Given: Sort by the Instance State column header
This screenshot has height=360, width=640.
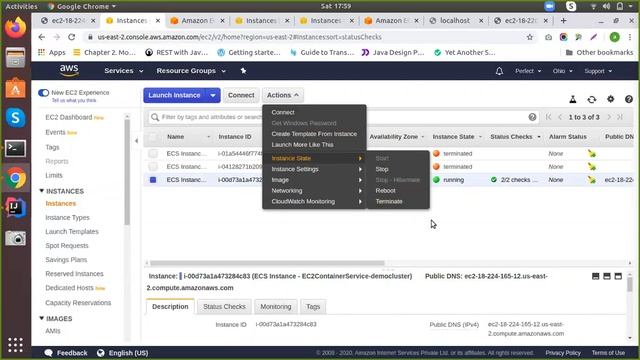Looking at the screenshot, I should (x=453, y=137).
